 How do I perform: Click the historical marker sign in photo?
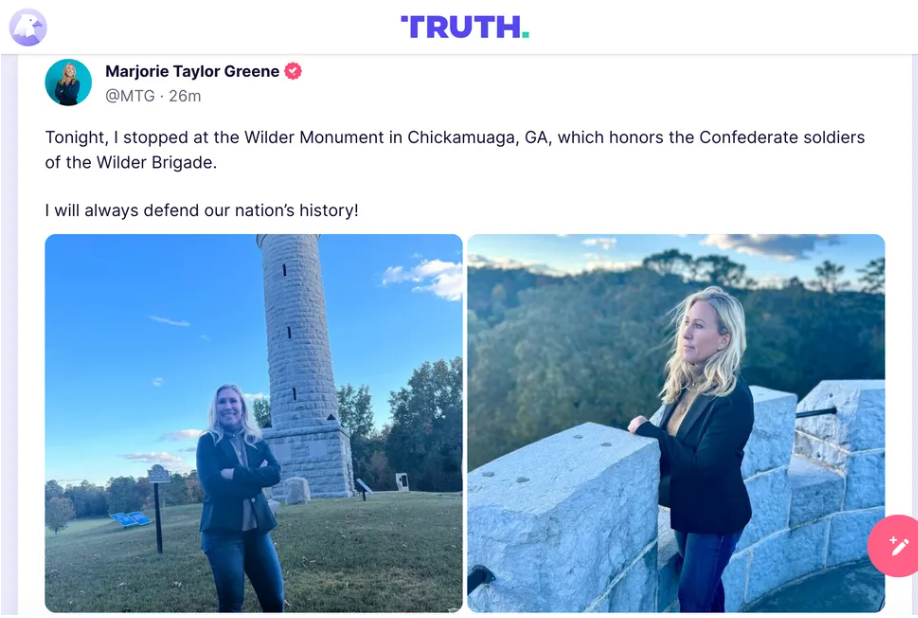click(158, 474)
